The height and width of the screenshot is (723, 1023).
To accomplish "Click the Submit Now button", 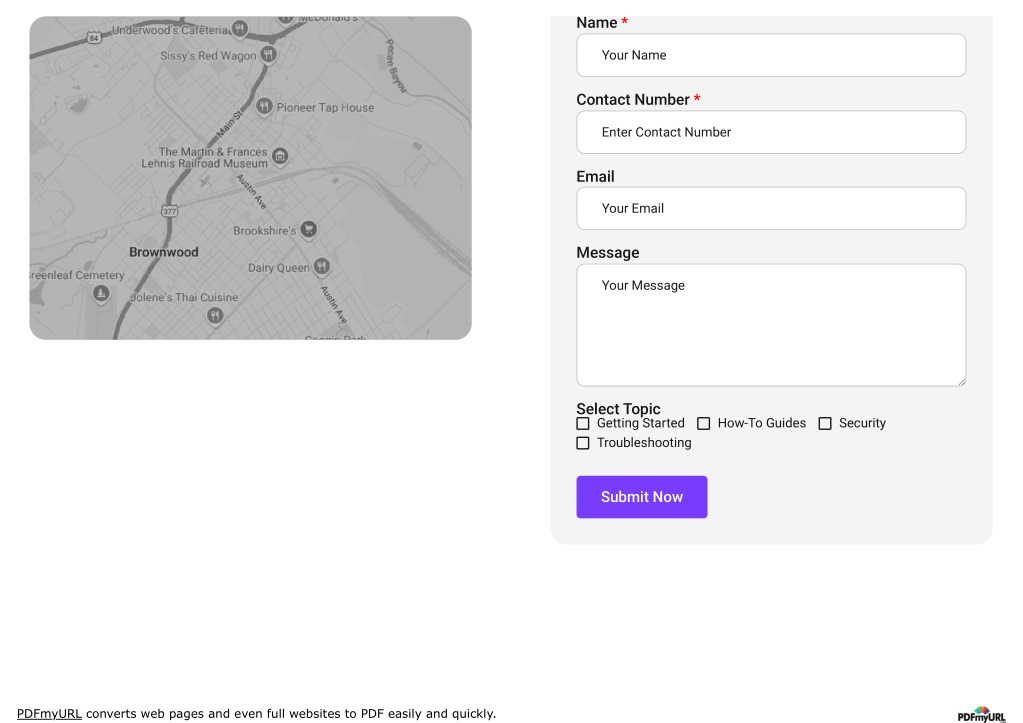I will coord(641,497).
